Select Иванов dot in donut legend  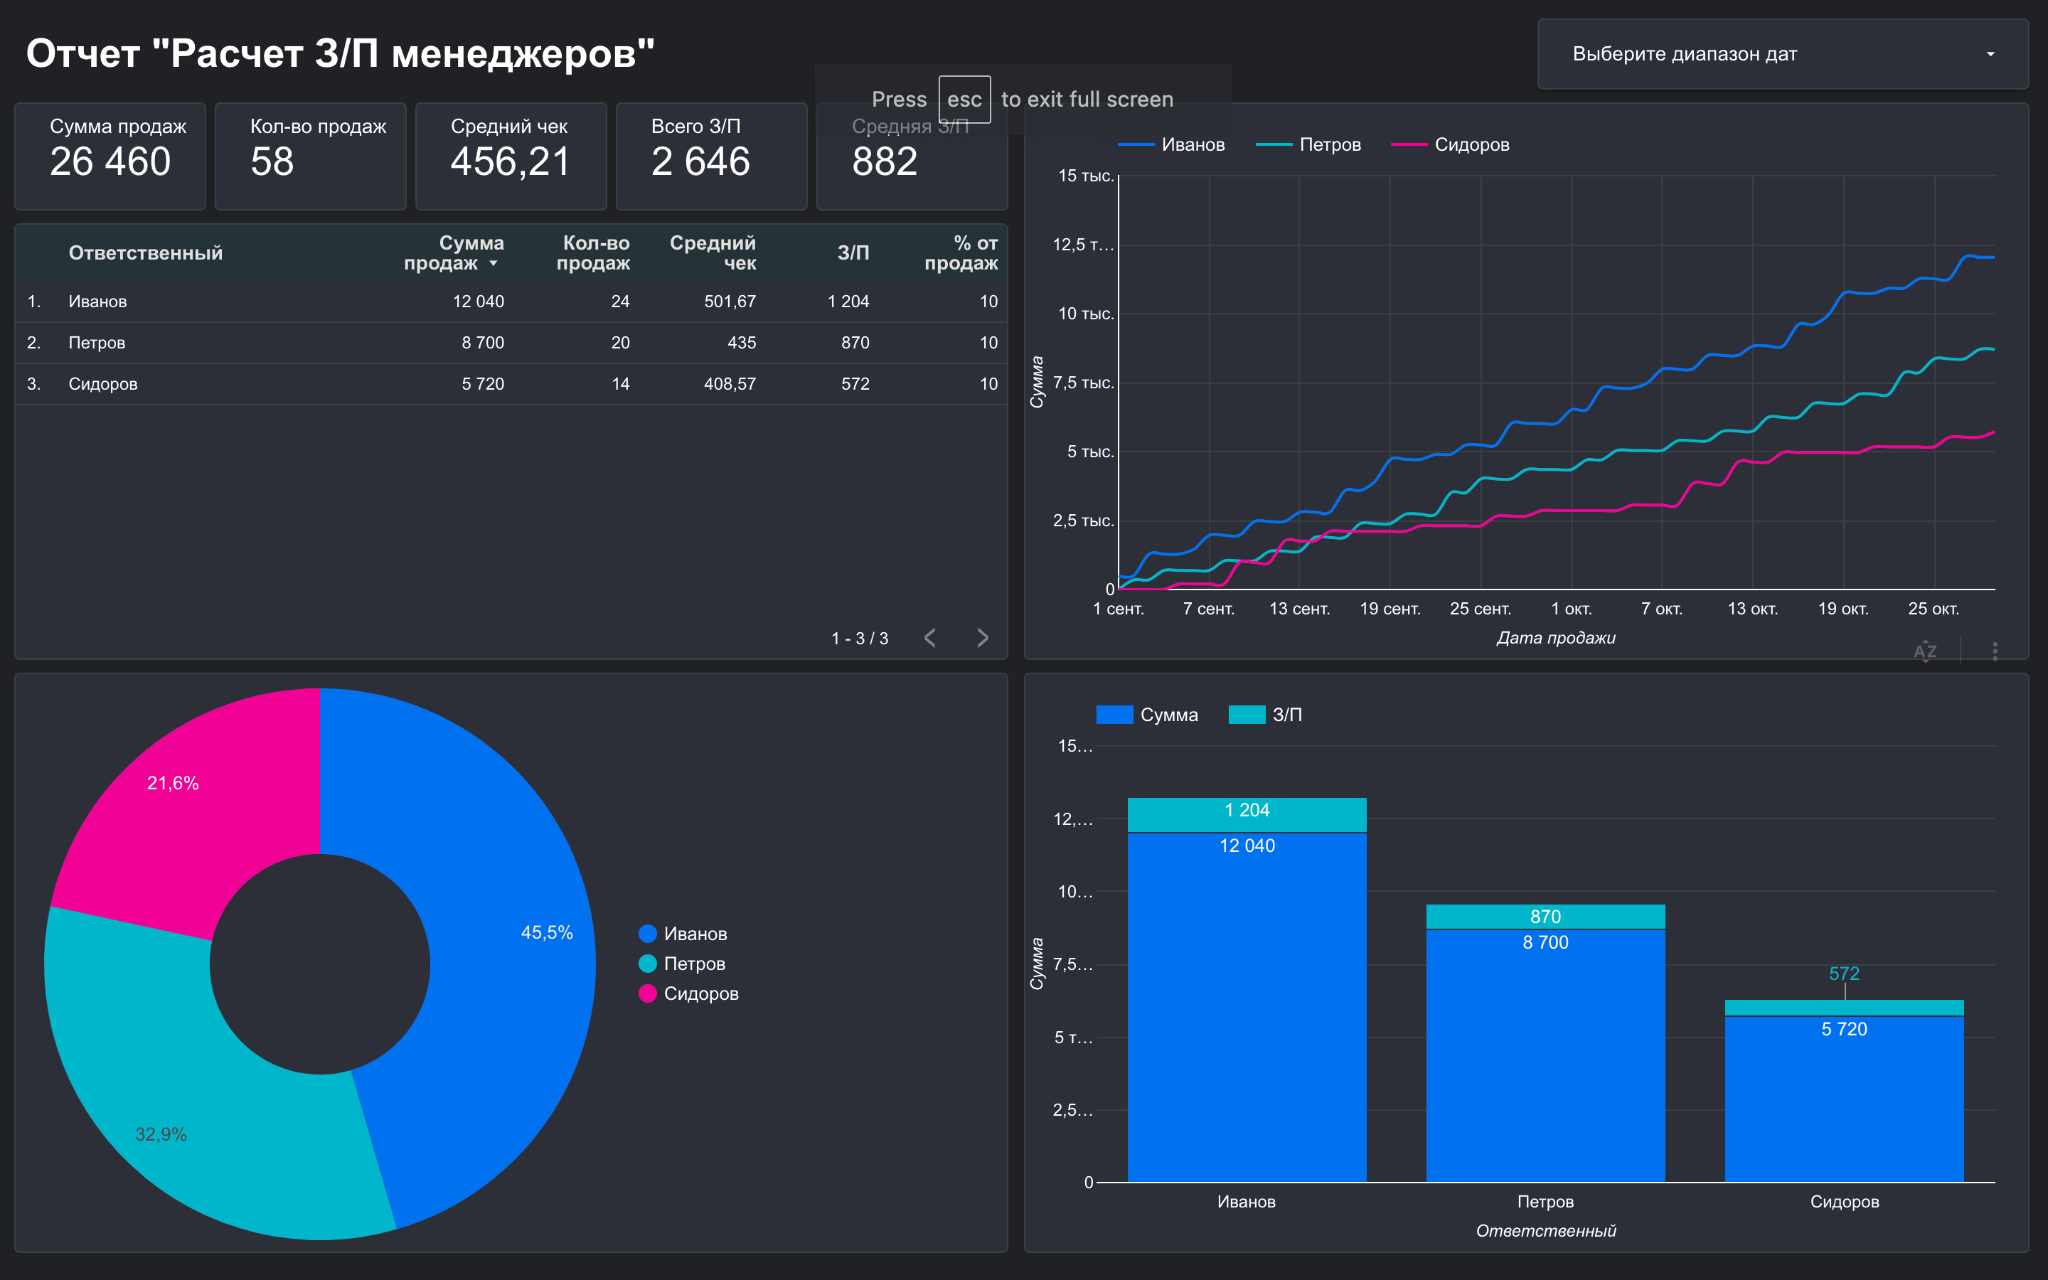point(647,933)
